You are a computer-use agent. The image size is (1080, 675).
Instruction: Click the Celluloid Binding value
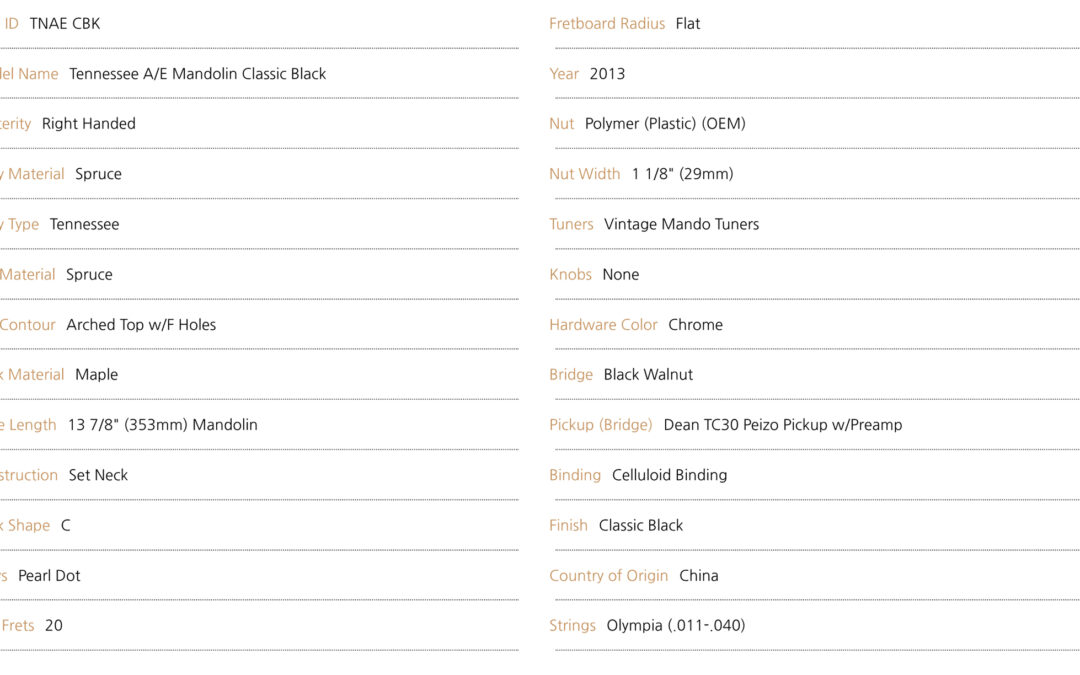669,475
